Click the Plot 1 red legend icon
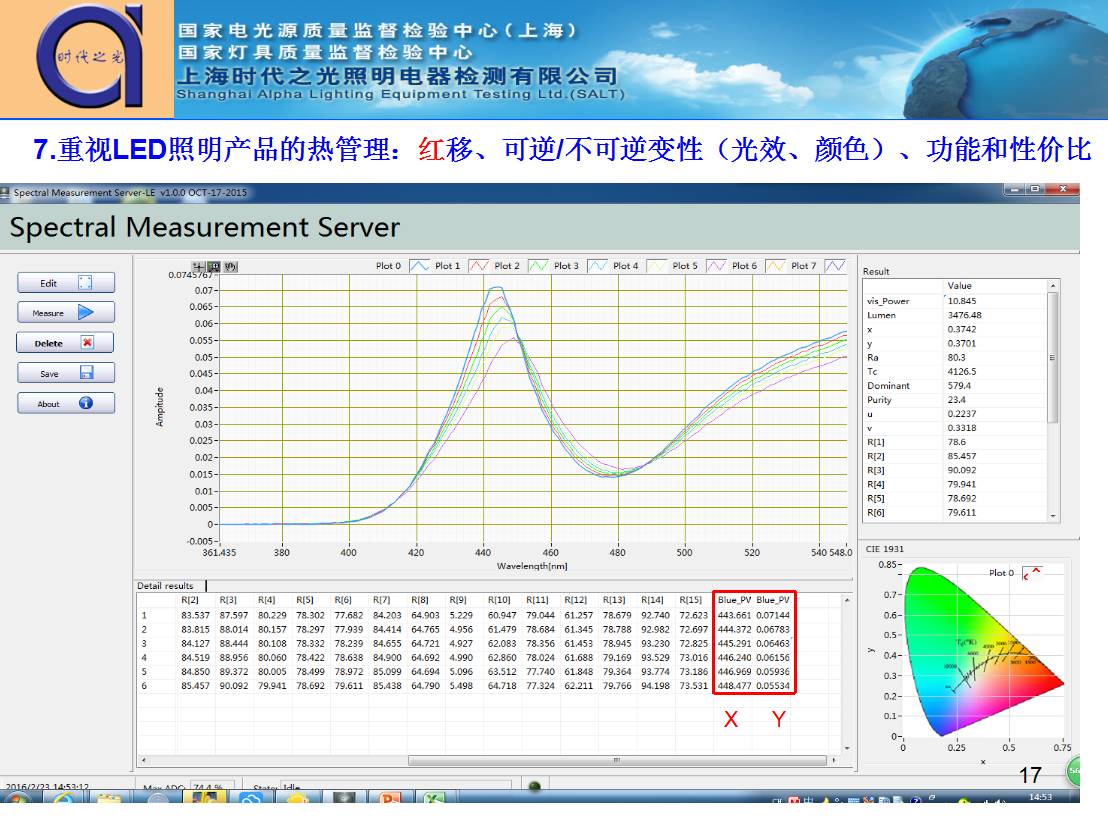Screen dimensions: 1108x831 [479, 266]
